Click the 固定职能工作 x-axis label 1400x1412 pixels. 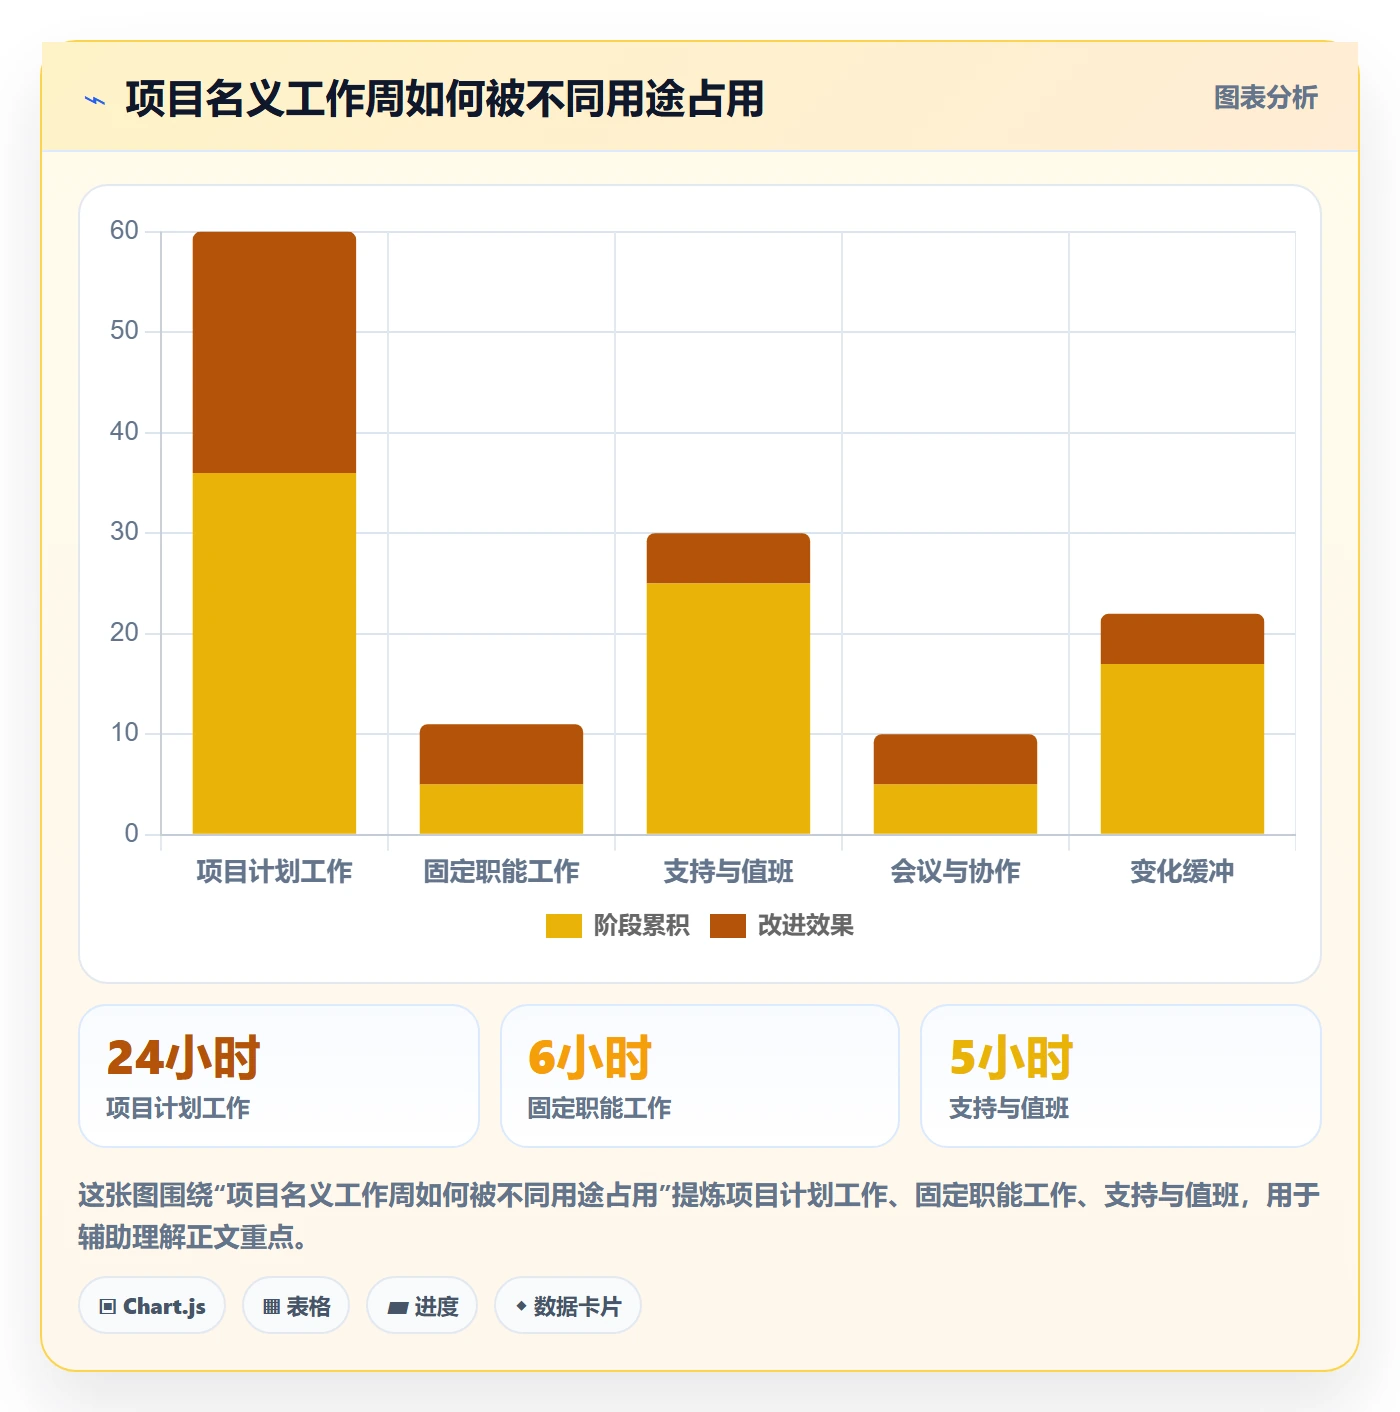(x=501, y=871)
